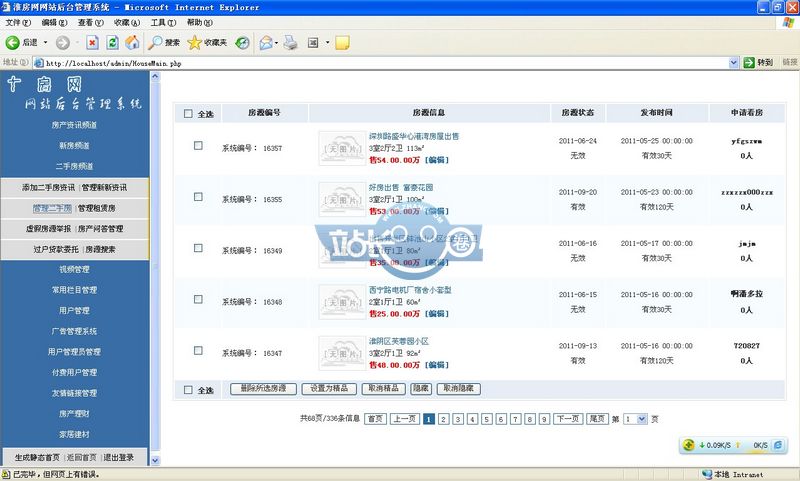Viewport: 800px width, 481px height.
Task: Click the Print icon in toolbar
Action: coord(290,43)
